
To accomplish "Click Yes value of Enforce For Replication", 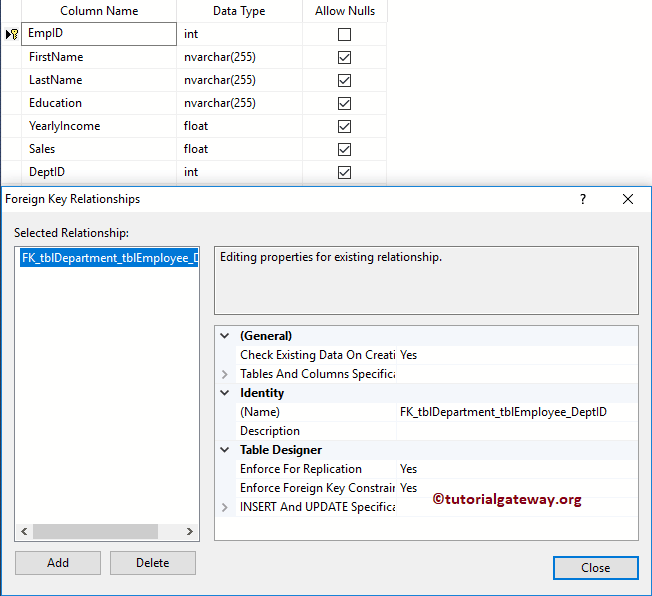I will click(517, 469).
